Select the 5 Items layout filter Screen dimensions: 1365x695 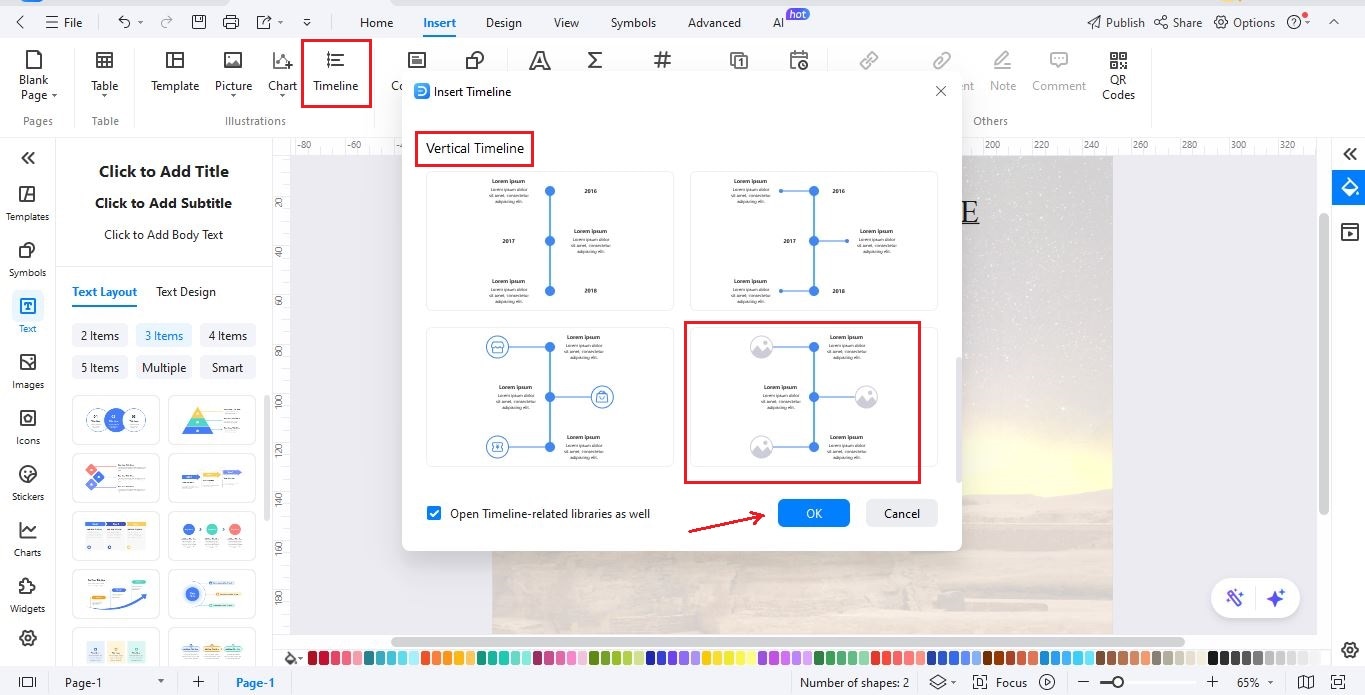coord(100,368)
